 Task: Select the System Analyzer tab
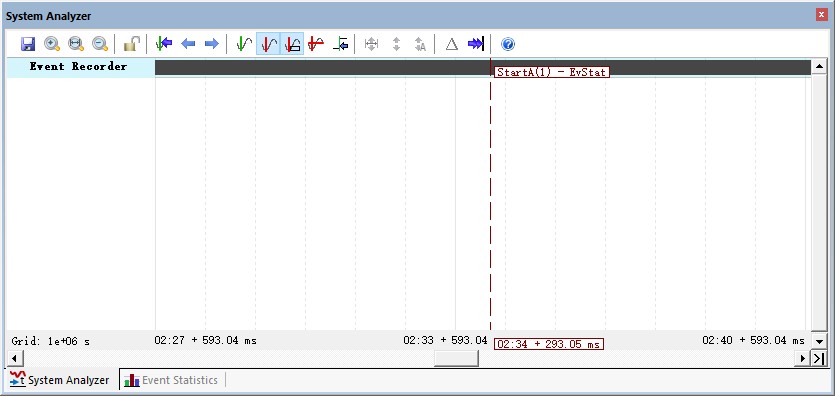[x=60, y=380]
